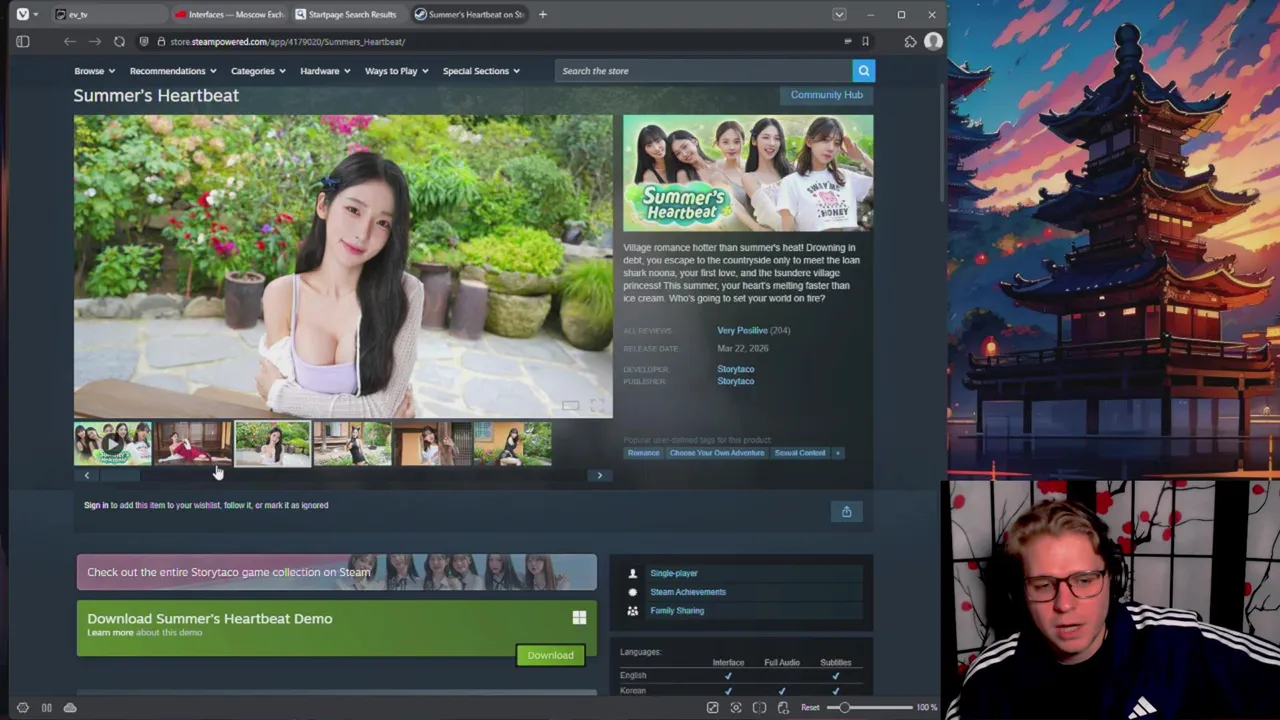This screenshot has width=1280, height=720.
Task: Switch to the Interfaces — Moscow Exch tab
Action: (x=229, y=14)
